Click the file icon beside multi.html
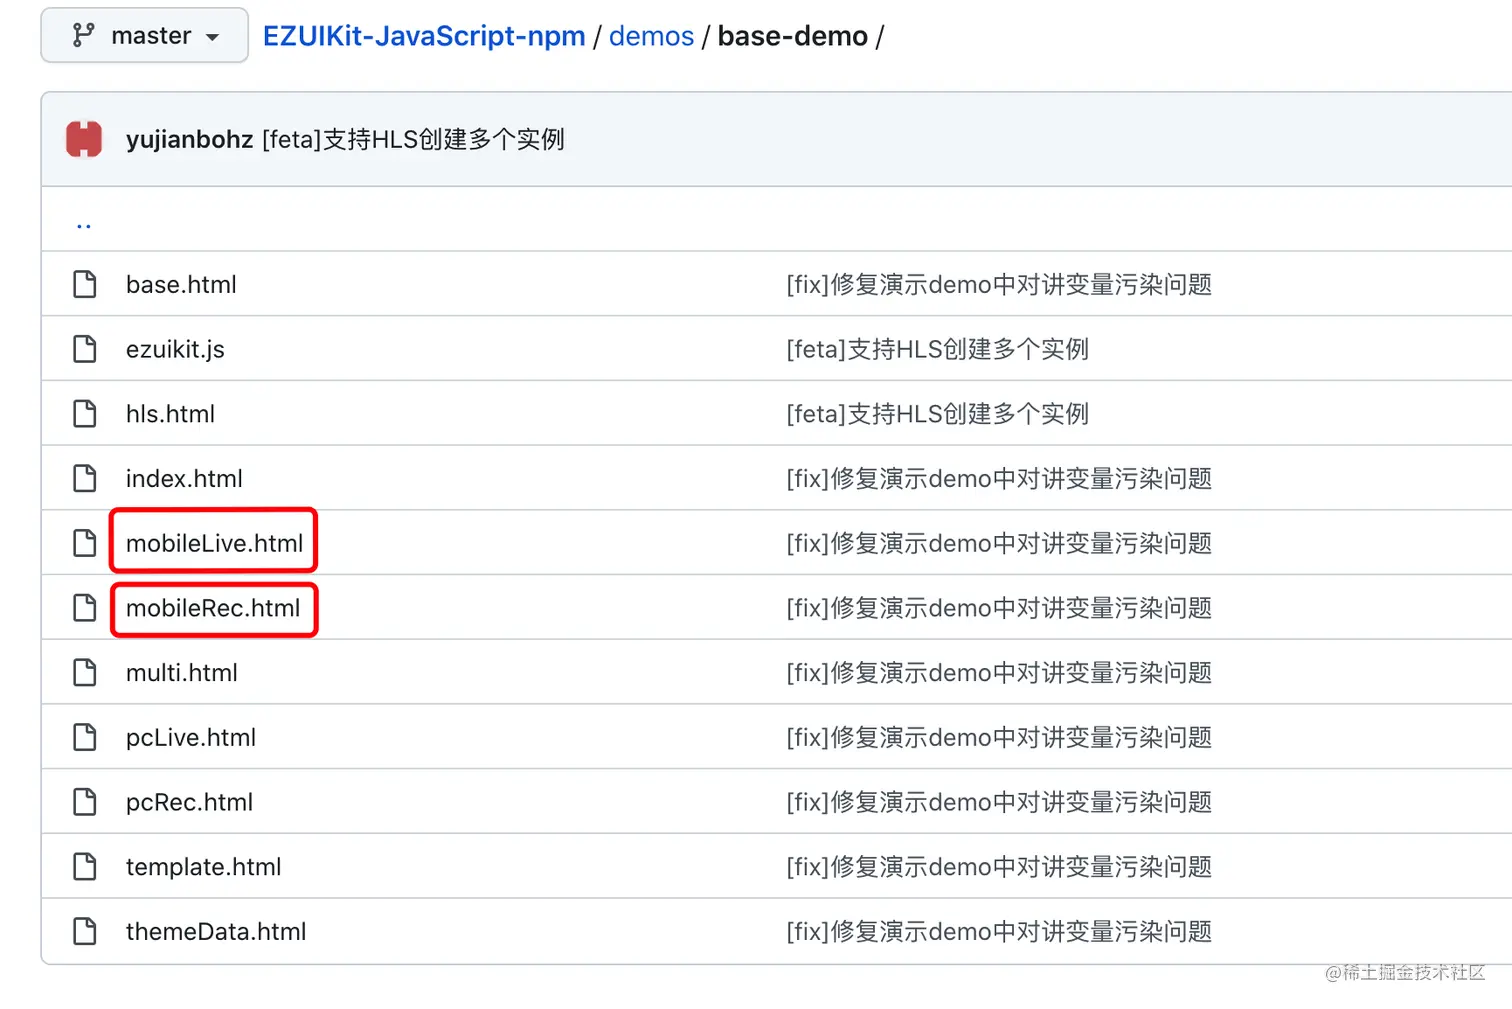The image size is (1512, 1009). 84,672
